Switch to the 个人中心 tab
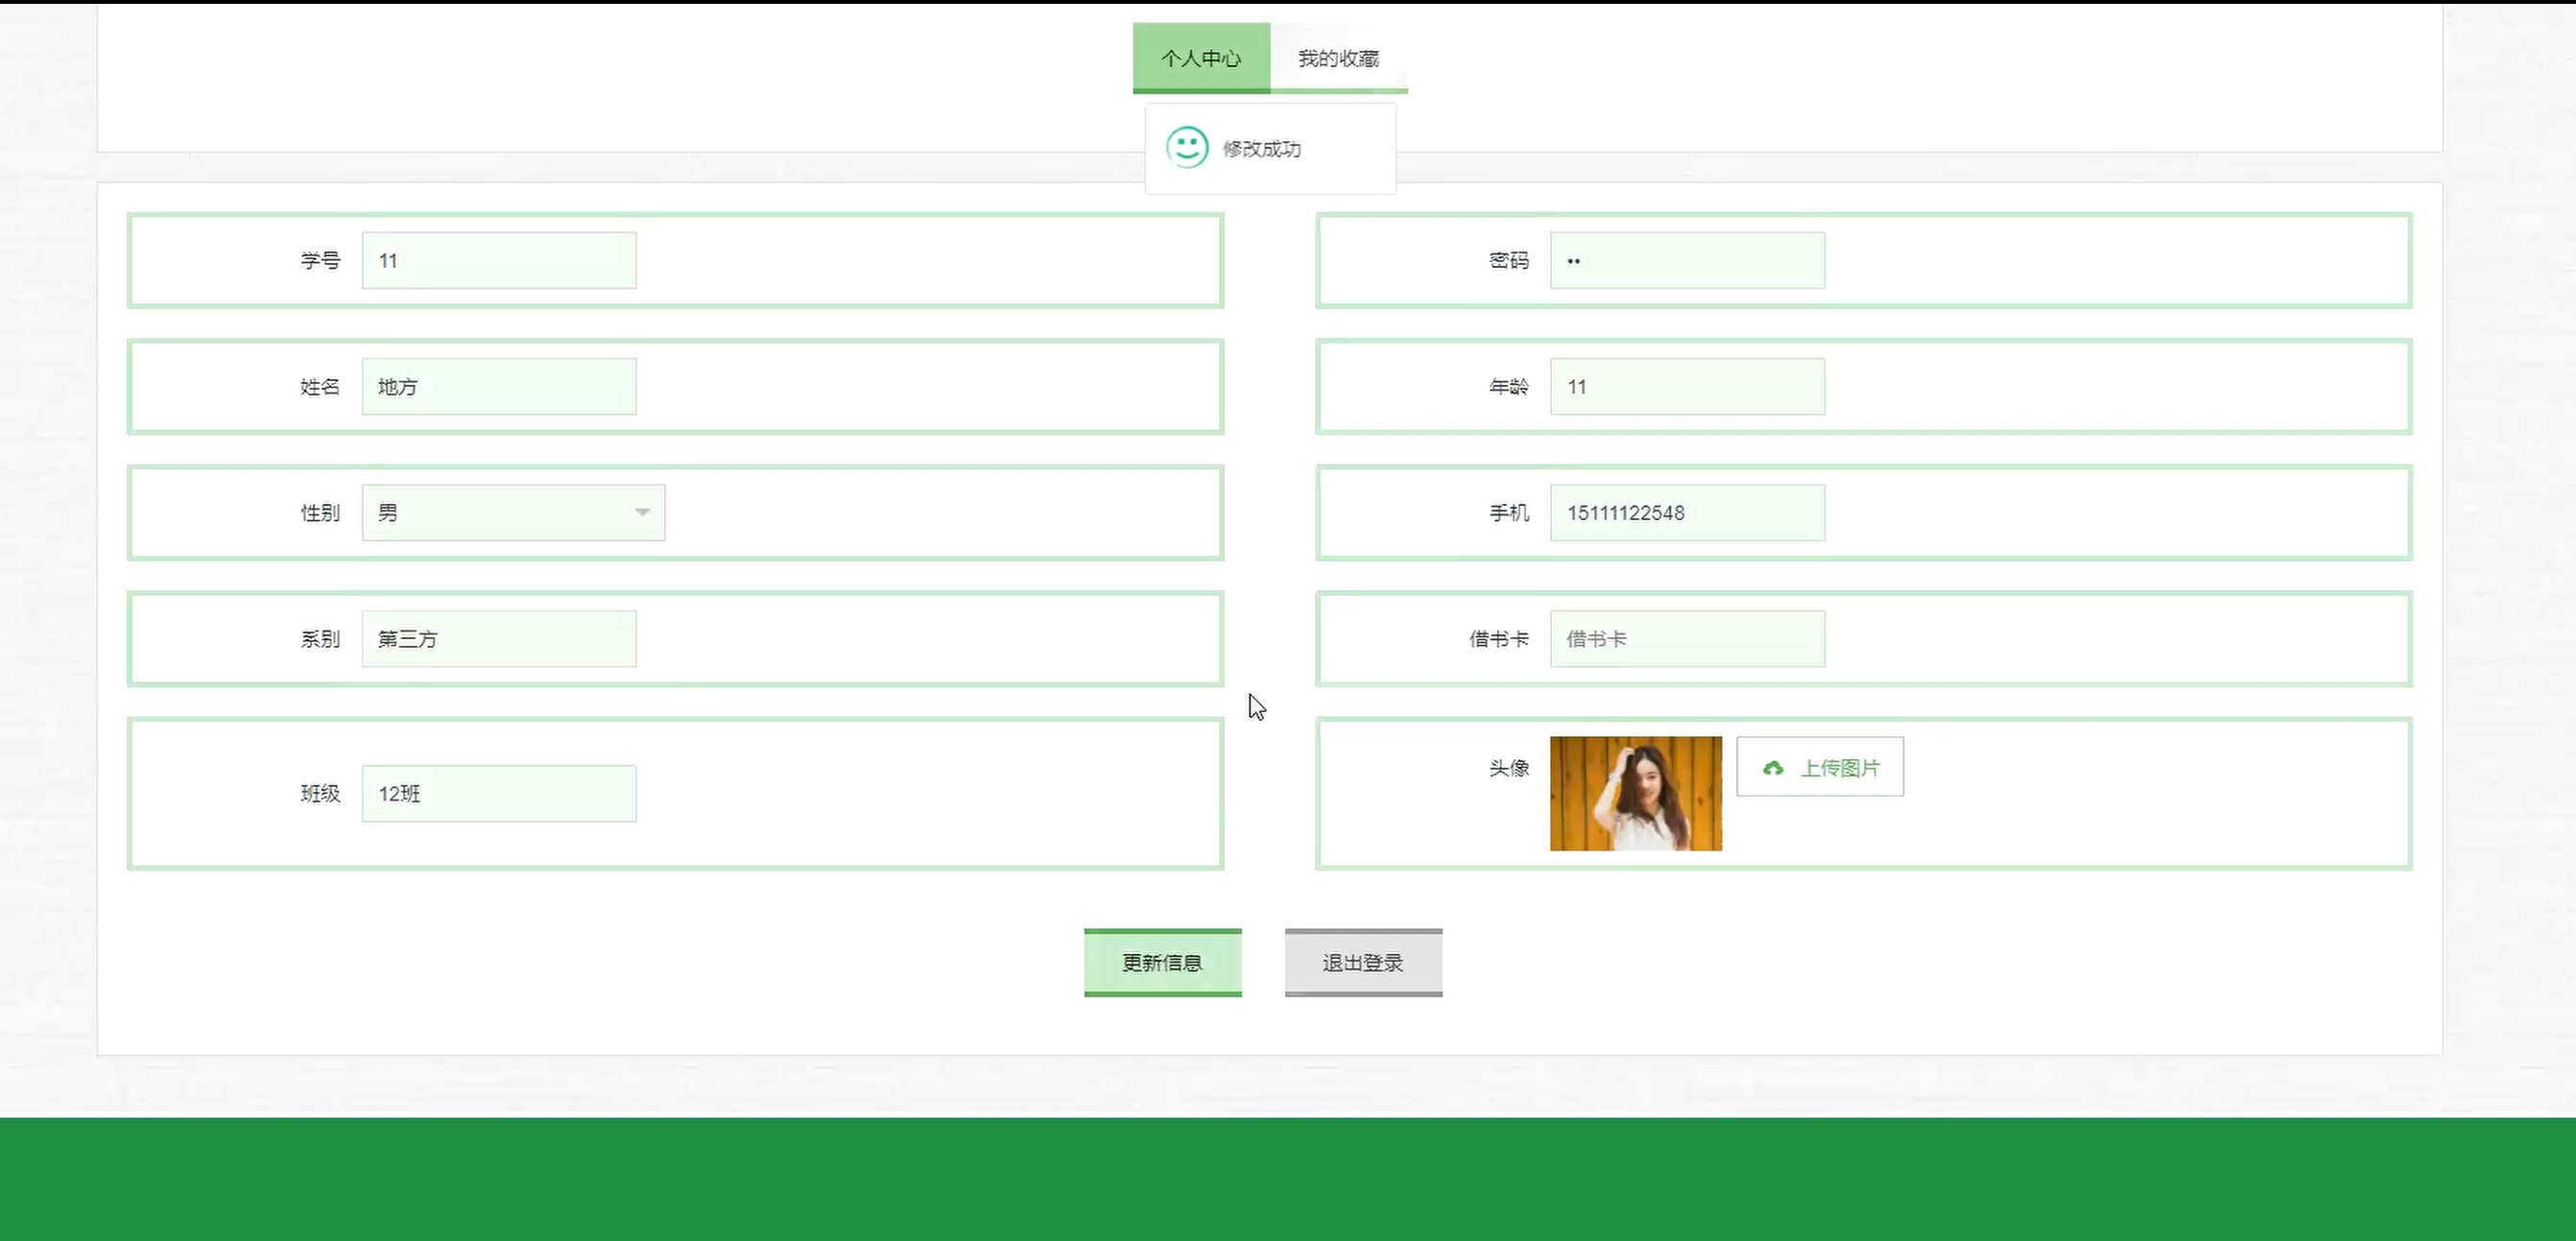The image size is (2576, 1241). coord(1201,58)
